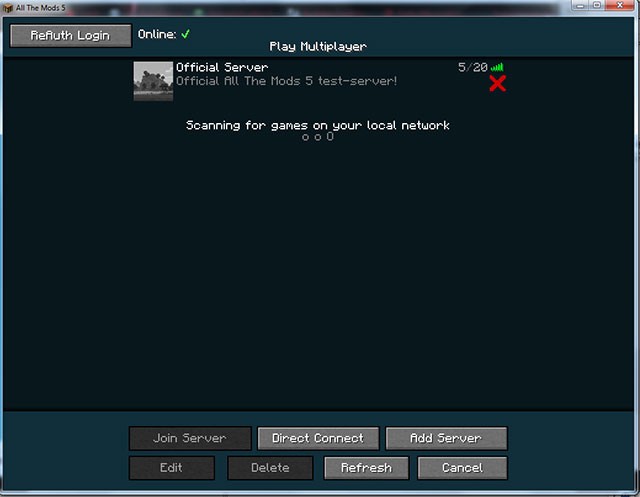The width and height of the screenshot is (640, 497).
Task: Refresh the server list
Action: coord(366,468)
